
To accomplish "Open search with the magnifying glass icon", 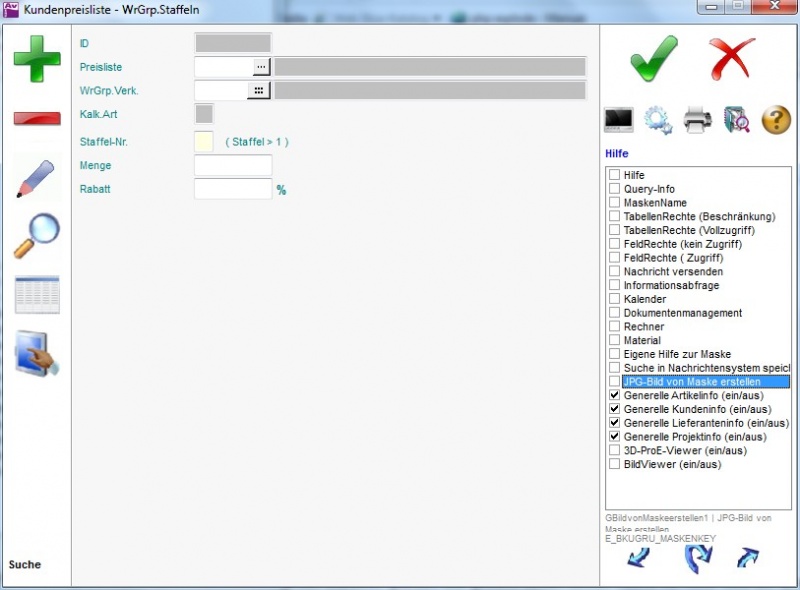I will (x=37, y=237).
